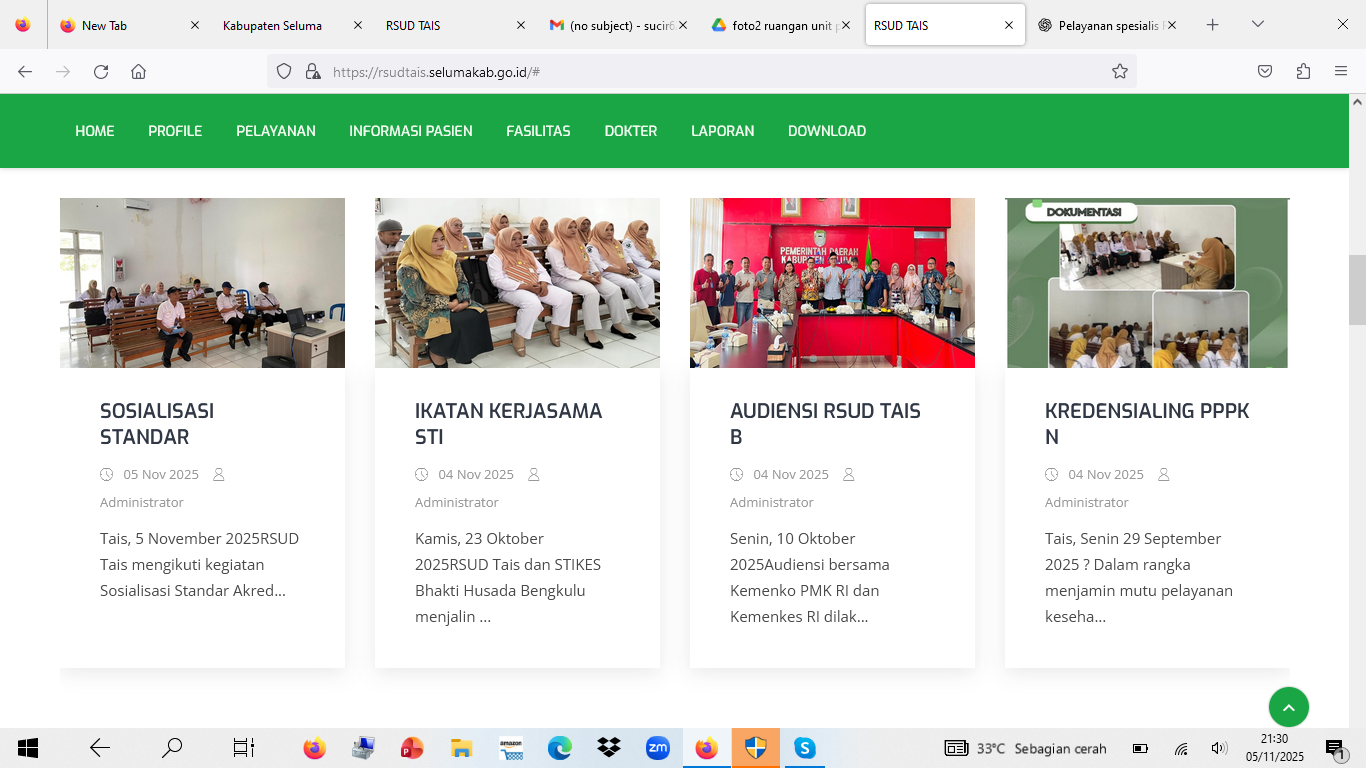Click the Save to Pocket icon
Image resolution: width=1366 pixels, height=768 pixels.
pos(1265,71)
